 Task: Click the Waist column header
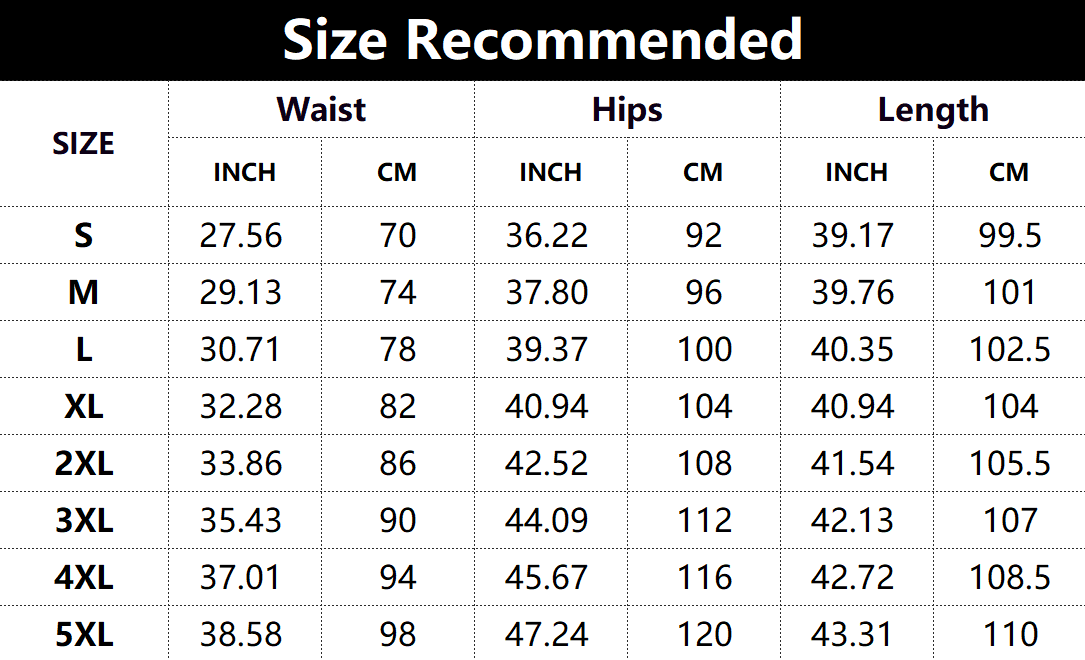pyautogui.click(x=321, y=109)
